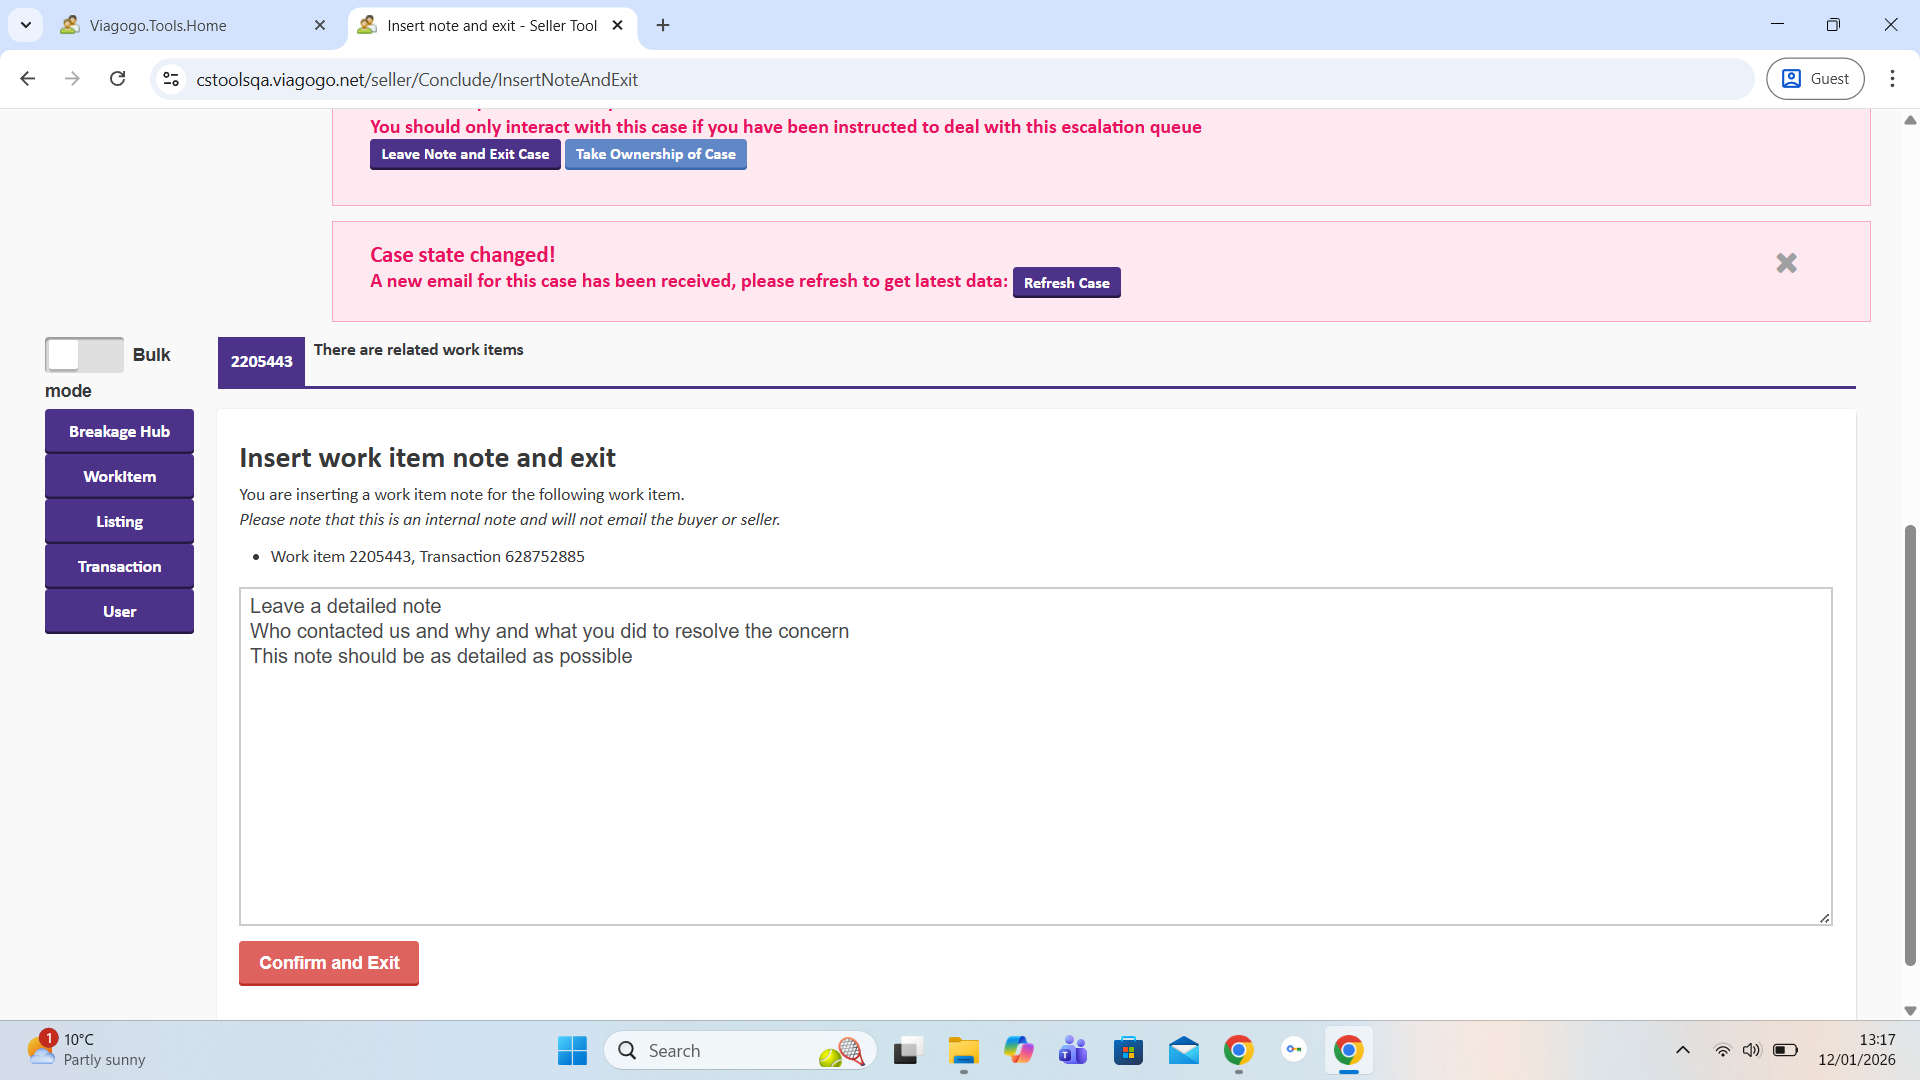
Task: Open Microsoft Store from taskbar
Action: 1128,1051
